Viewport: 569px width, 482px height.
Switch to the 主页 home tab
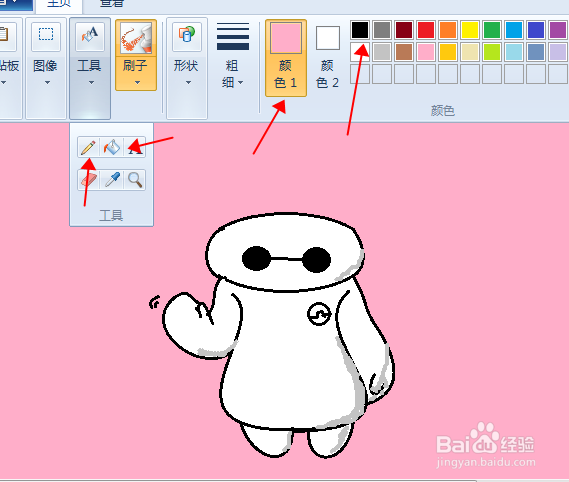coord(59,4)
